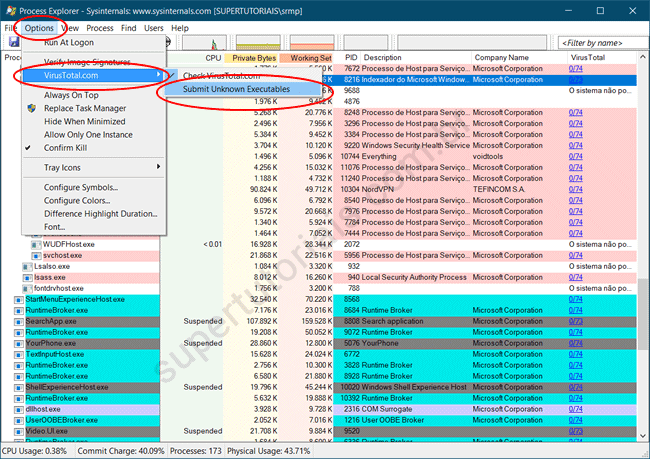
Task: Click the SearchApp.exe process icon
Action: tap(19, 321)
